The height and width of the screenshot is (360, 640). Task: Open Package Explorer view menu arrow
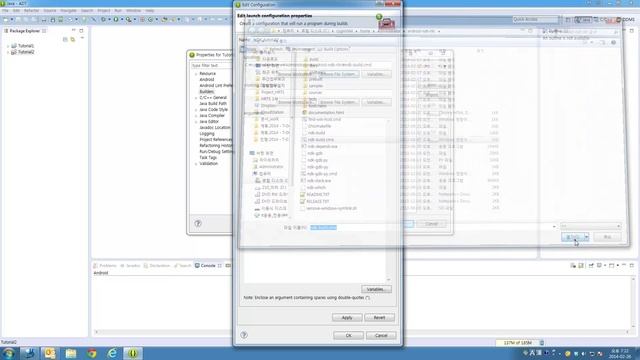click(x=82, y=38)
